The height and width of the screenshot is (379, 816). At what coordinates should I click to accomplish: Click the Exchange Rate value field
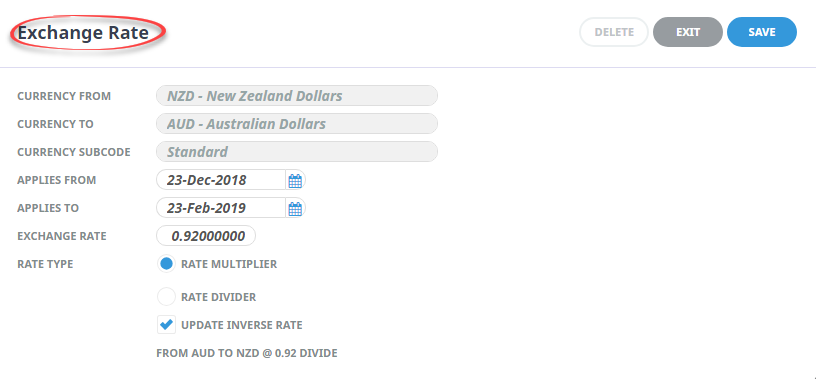[x=206, y=236]
